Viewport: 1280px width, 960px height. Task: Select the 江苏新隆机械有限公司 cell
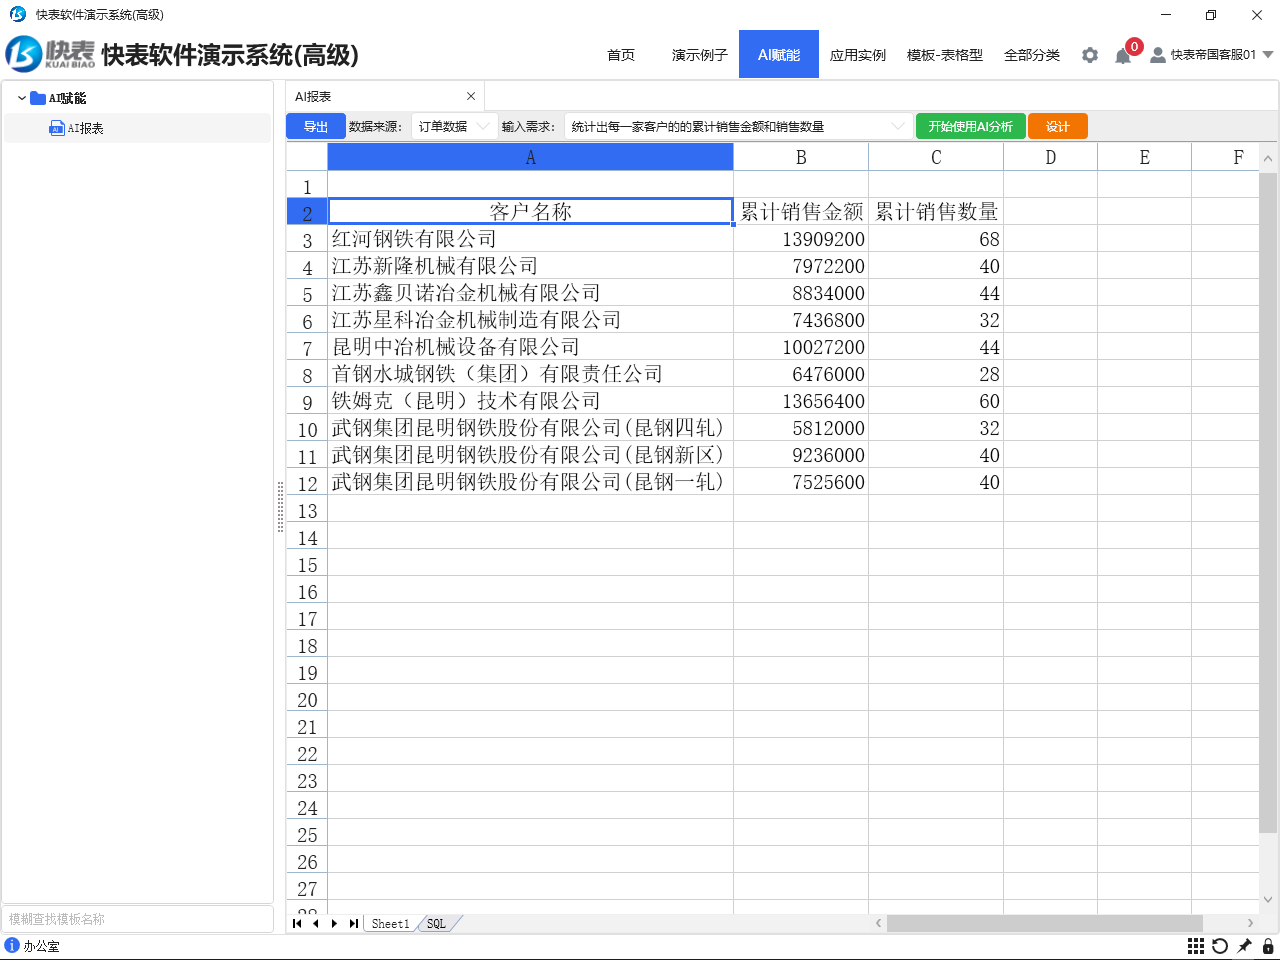(530, 266)
